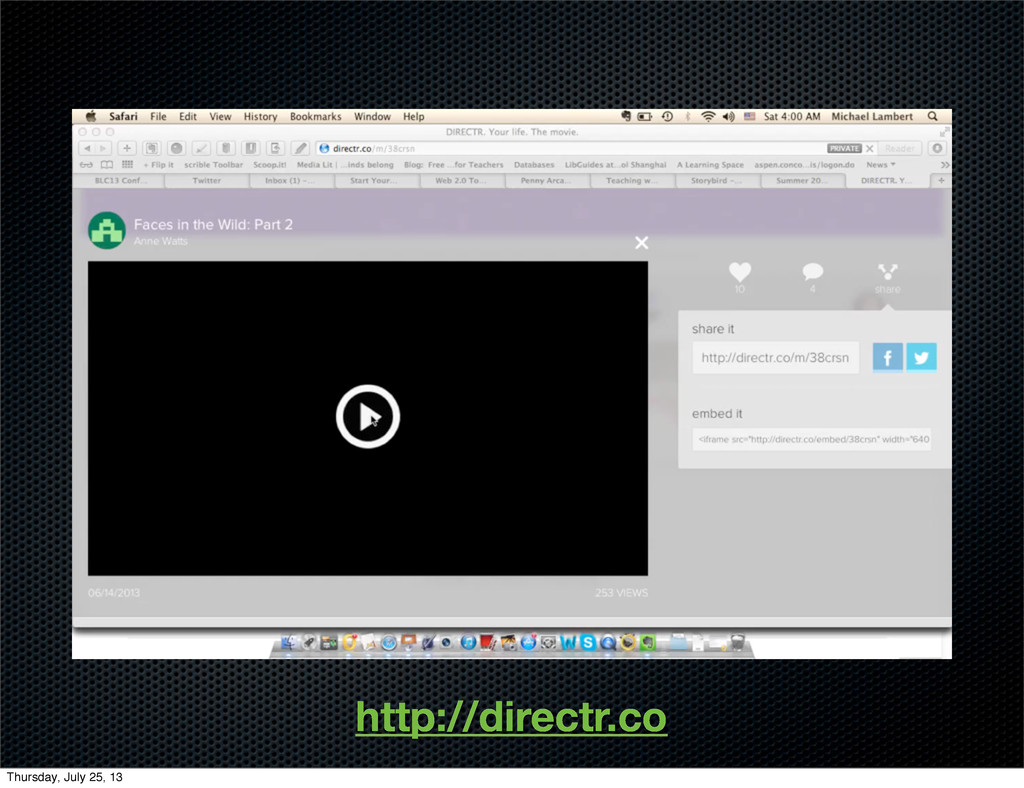
Task: Open Skype from the Dock
Action: tap(588, 642)
